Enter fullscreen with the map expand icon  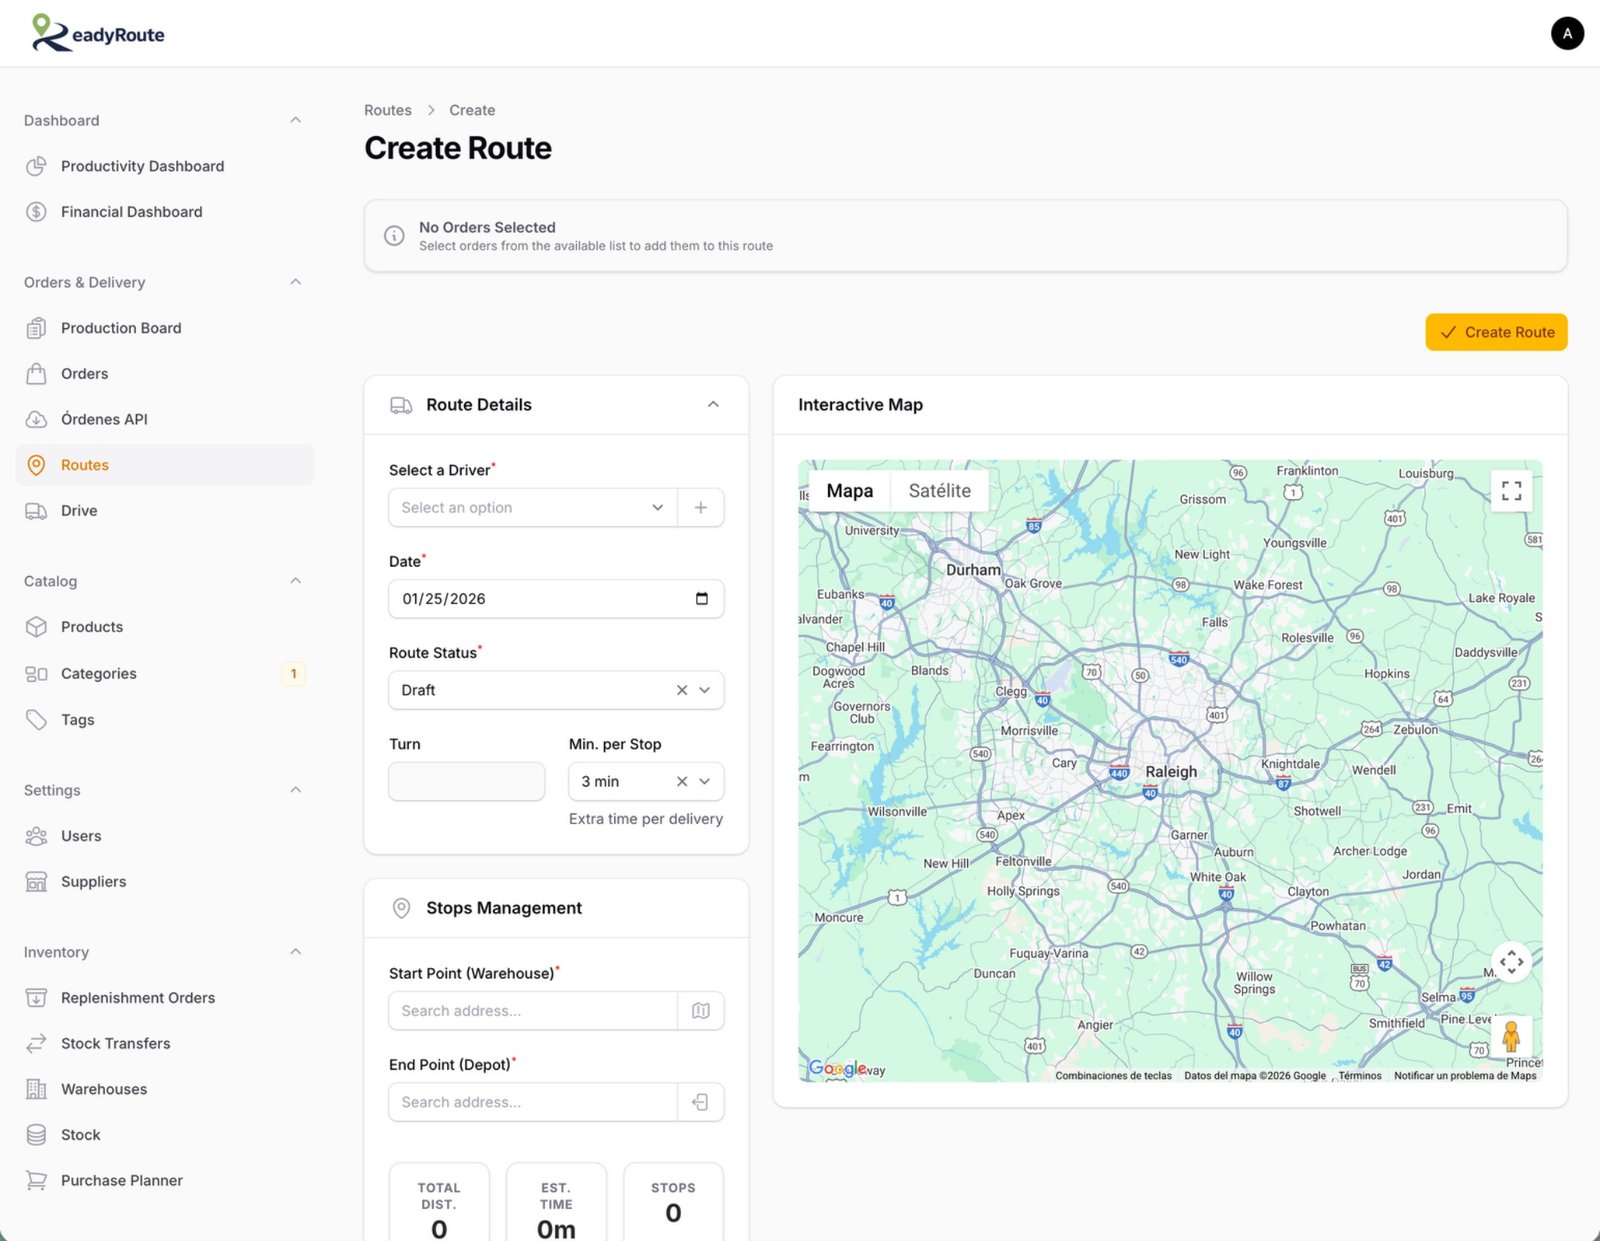tap(1511, 490)
